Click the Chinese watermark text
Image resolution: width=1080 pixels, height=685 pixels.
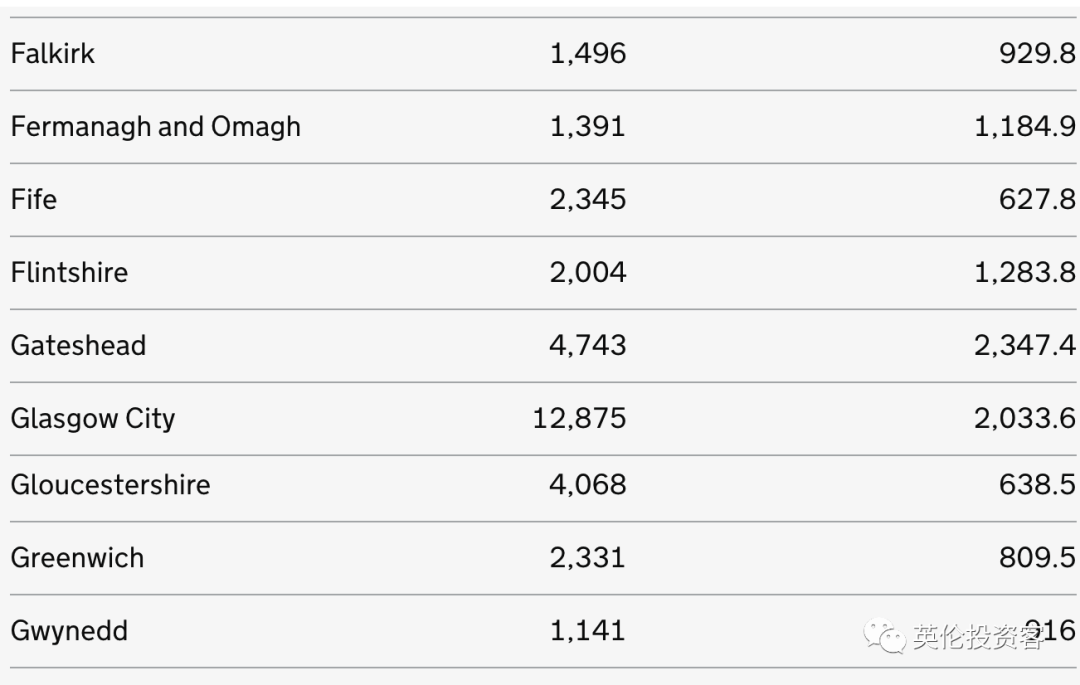point(979,637)
